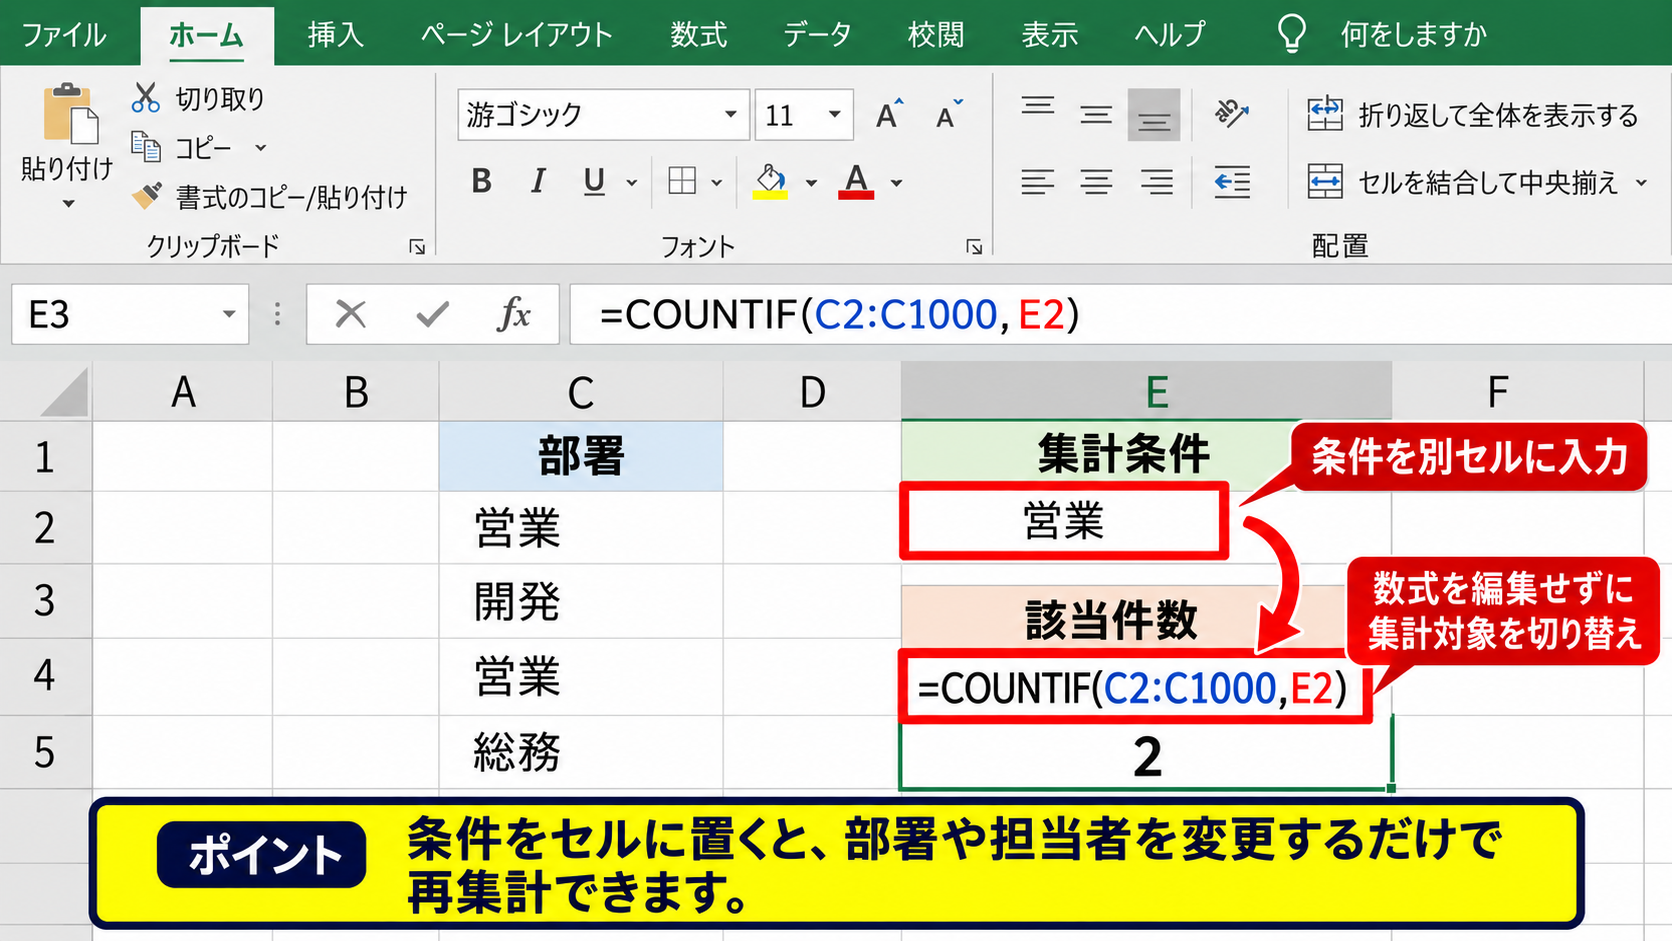Screen dimensions: 1672x941
Task: Expand the Name Box dropdown for E3
Action: (x=229, y=315)
